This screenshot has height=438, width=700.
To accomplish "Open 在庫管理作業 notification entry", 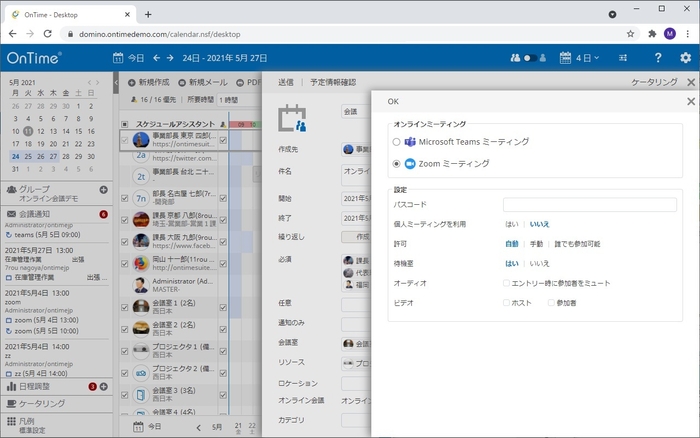I will point(56,277).
